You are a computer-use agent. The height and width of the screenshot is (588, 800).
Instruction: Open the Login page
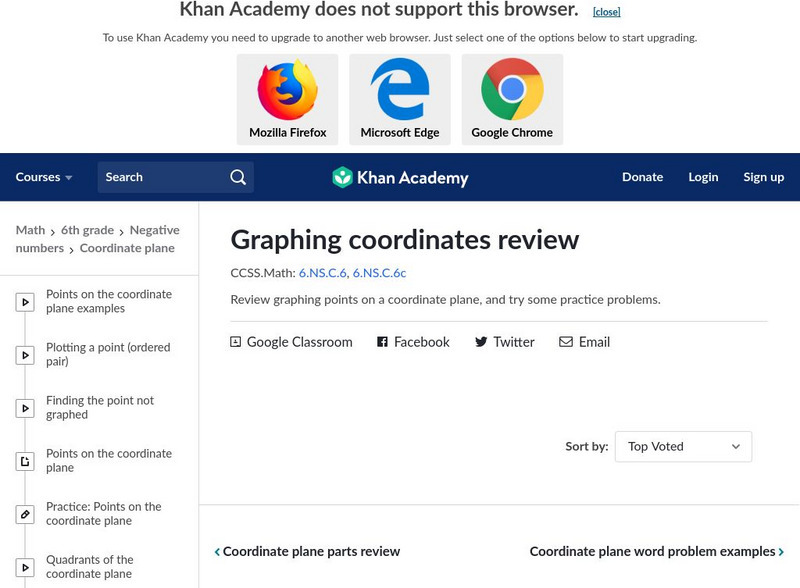point(703,177)
